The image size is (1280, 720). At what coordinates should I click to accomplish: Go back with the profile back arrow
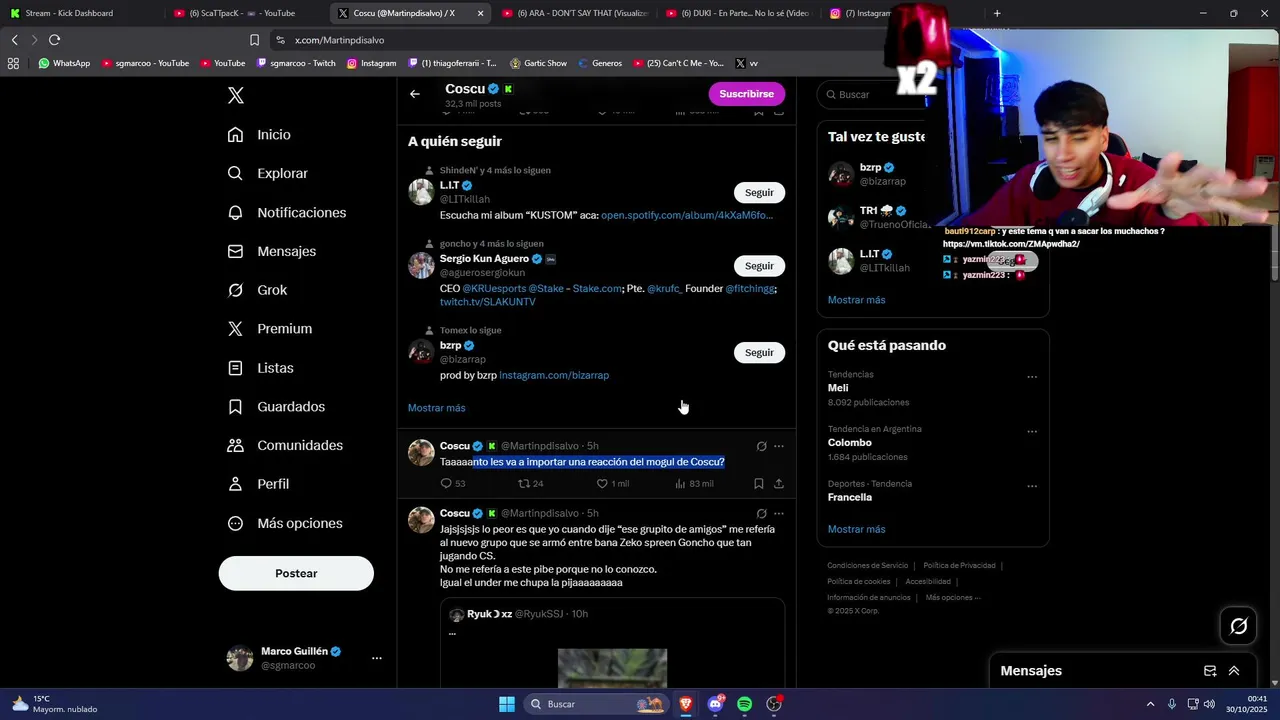pyautogui.click(x=415, y=94)
